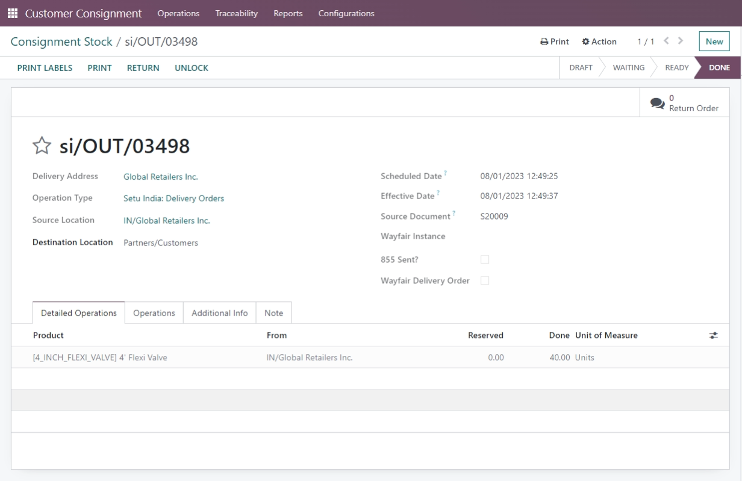
Task: Click the Effective Date value 12:49:37
Action: [x=519, y=196]
